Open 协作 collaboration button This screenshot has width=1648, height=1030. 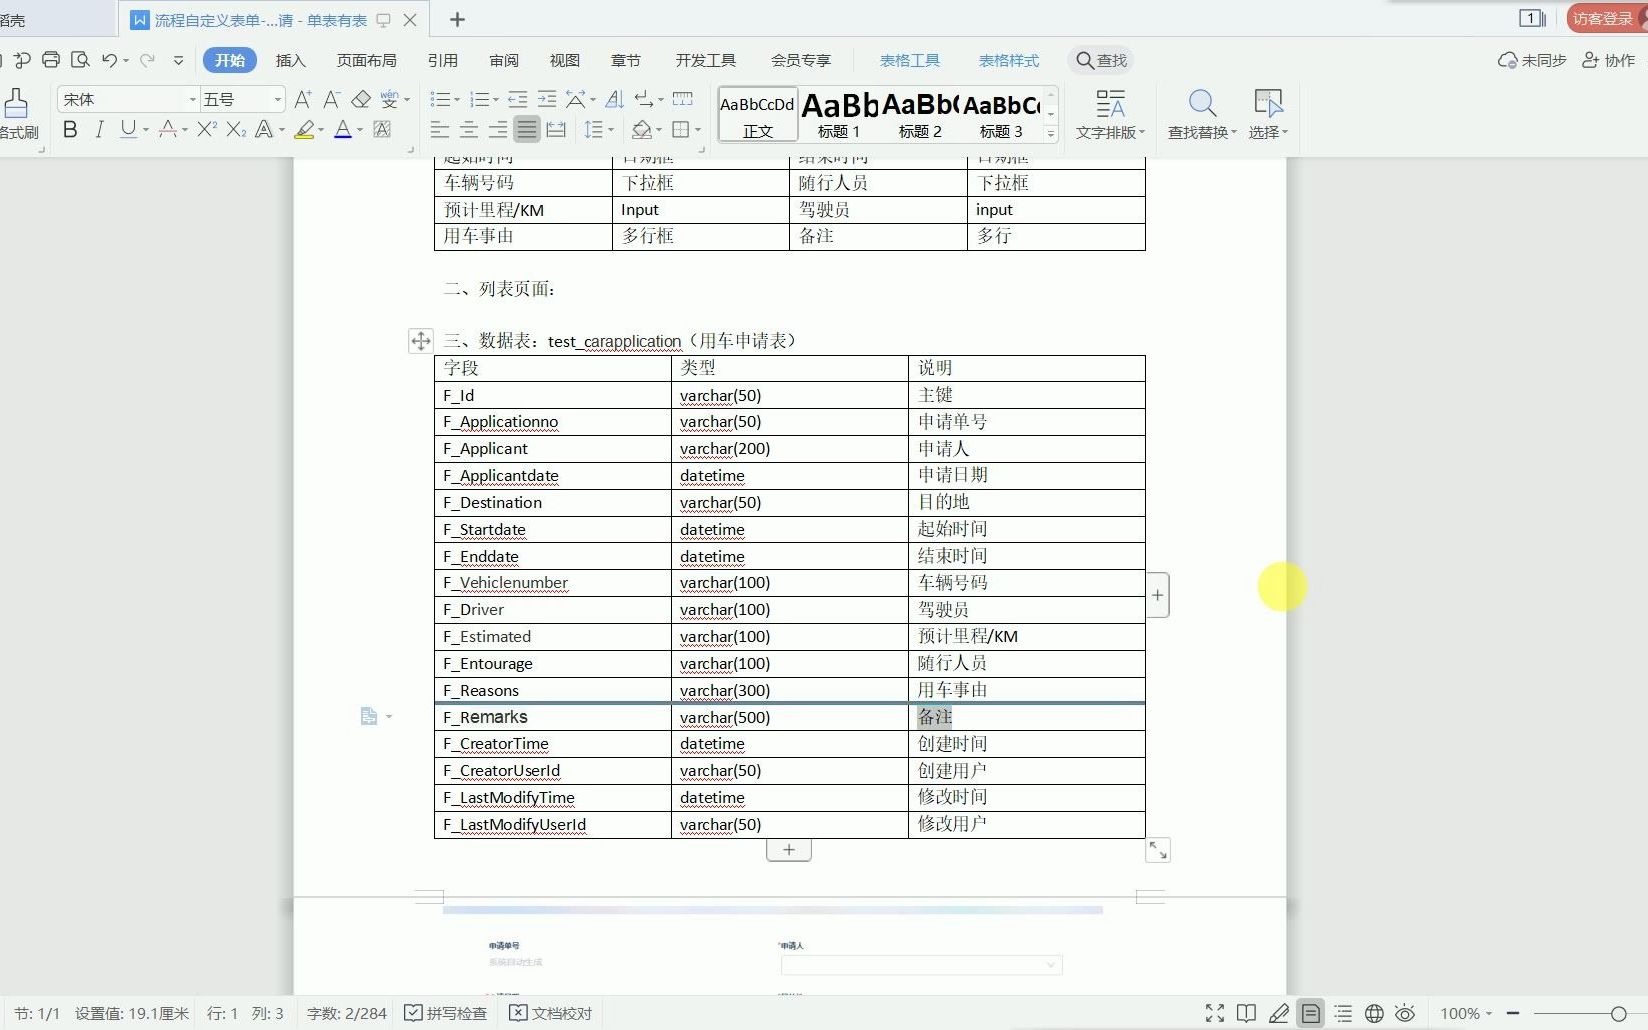click(1608, 60)
